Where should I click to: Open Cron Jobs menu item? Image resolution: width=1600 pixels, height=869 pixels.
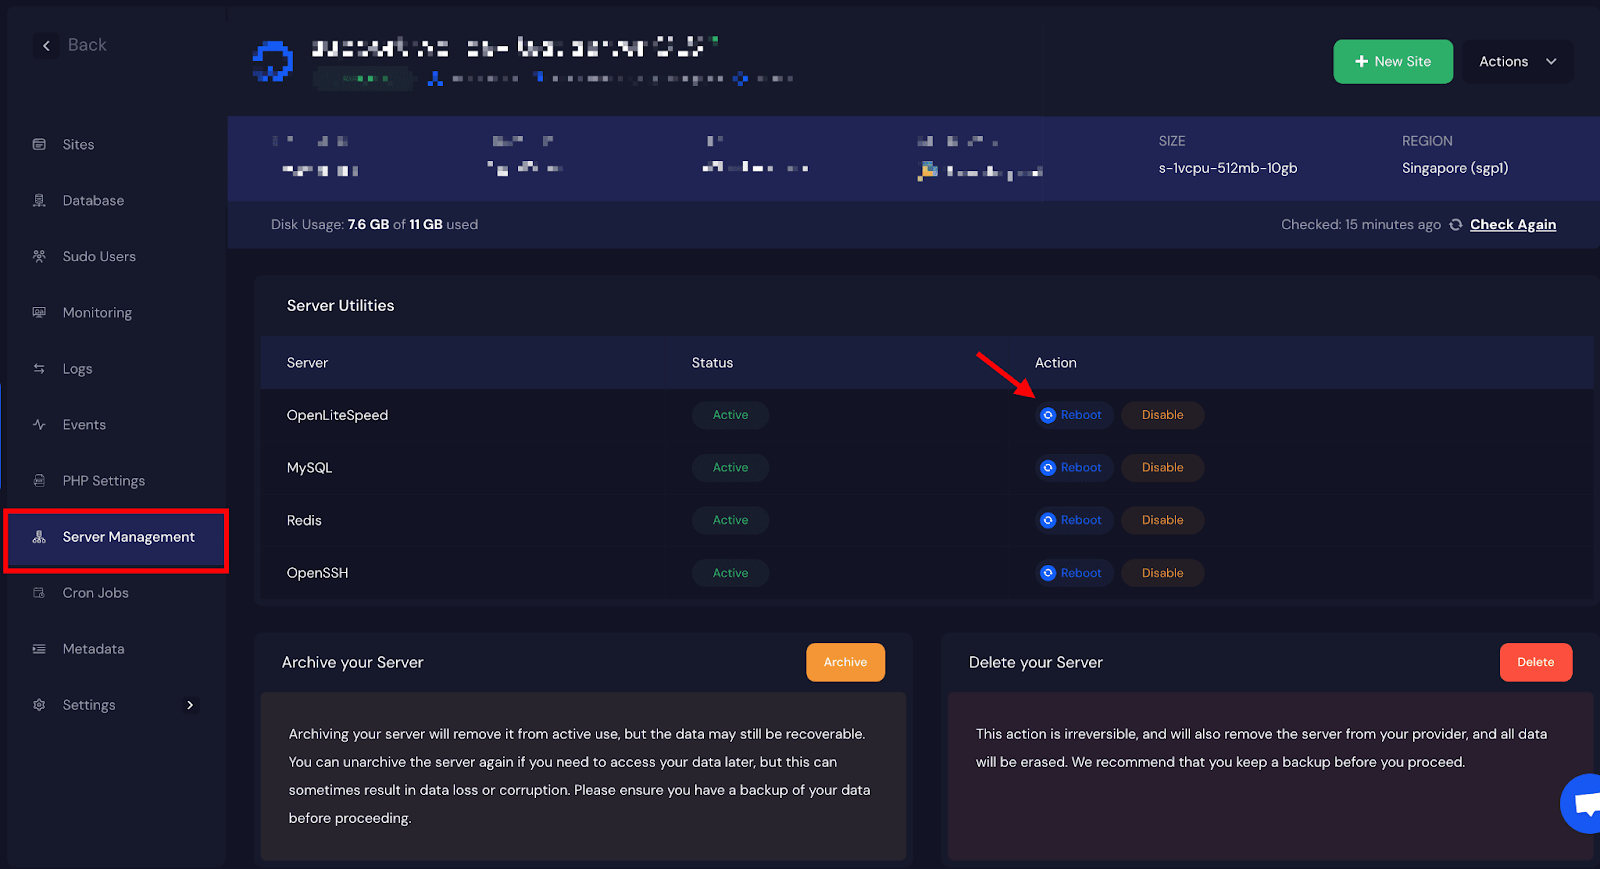click(x=95, y=593)
